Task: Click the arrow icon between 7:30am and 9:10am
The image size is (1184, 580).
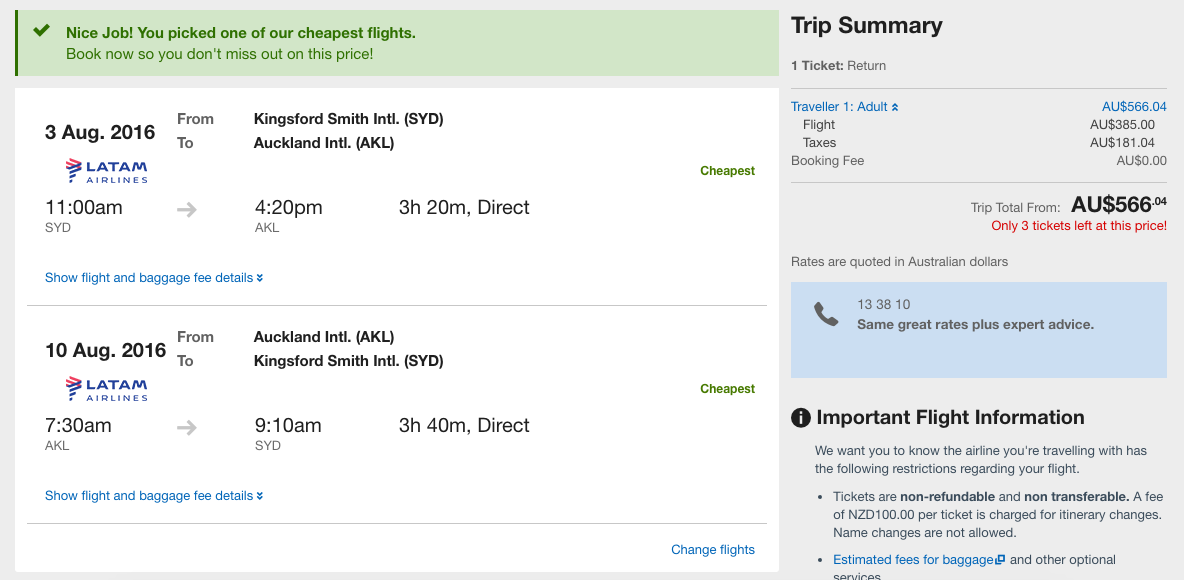Action: (187, 427)
